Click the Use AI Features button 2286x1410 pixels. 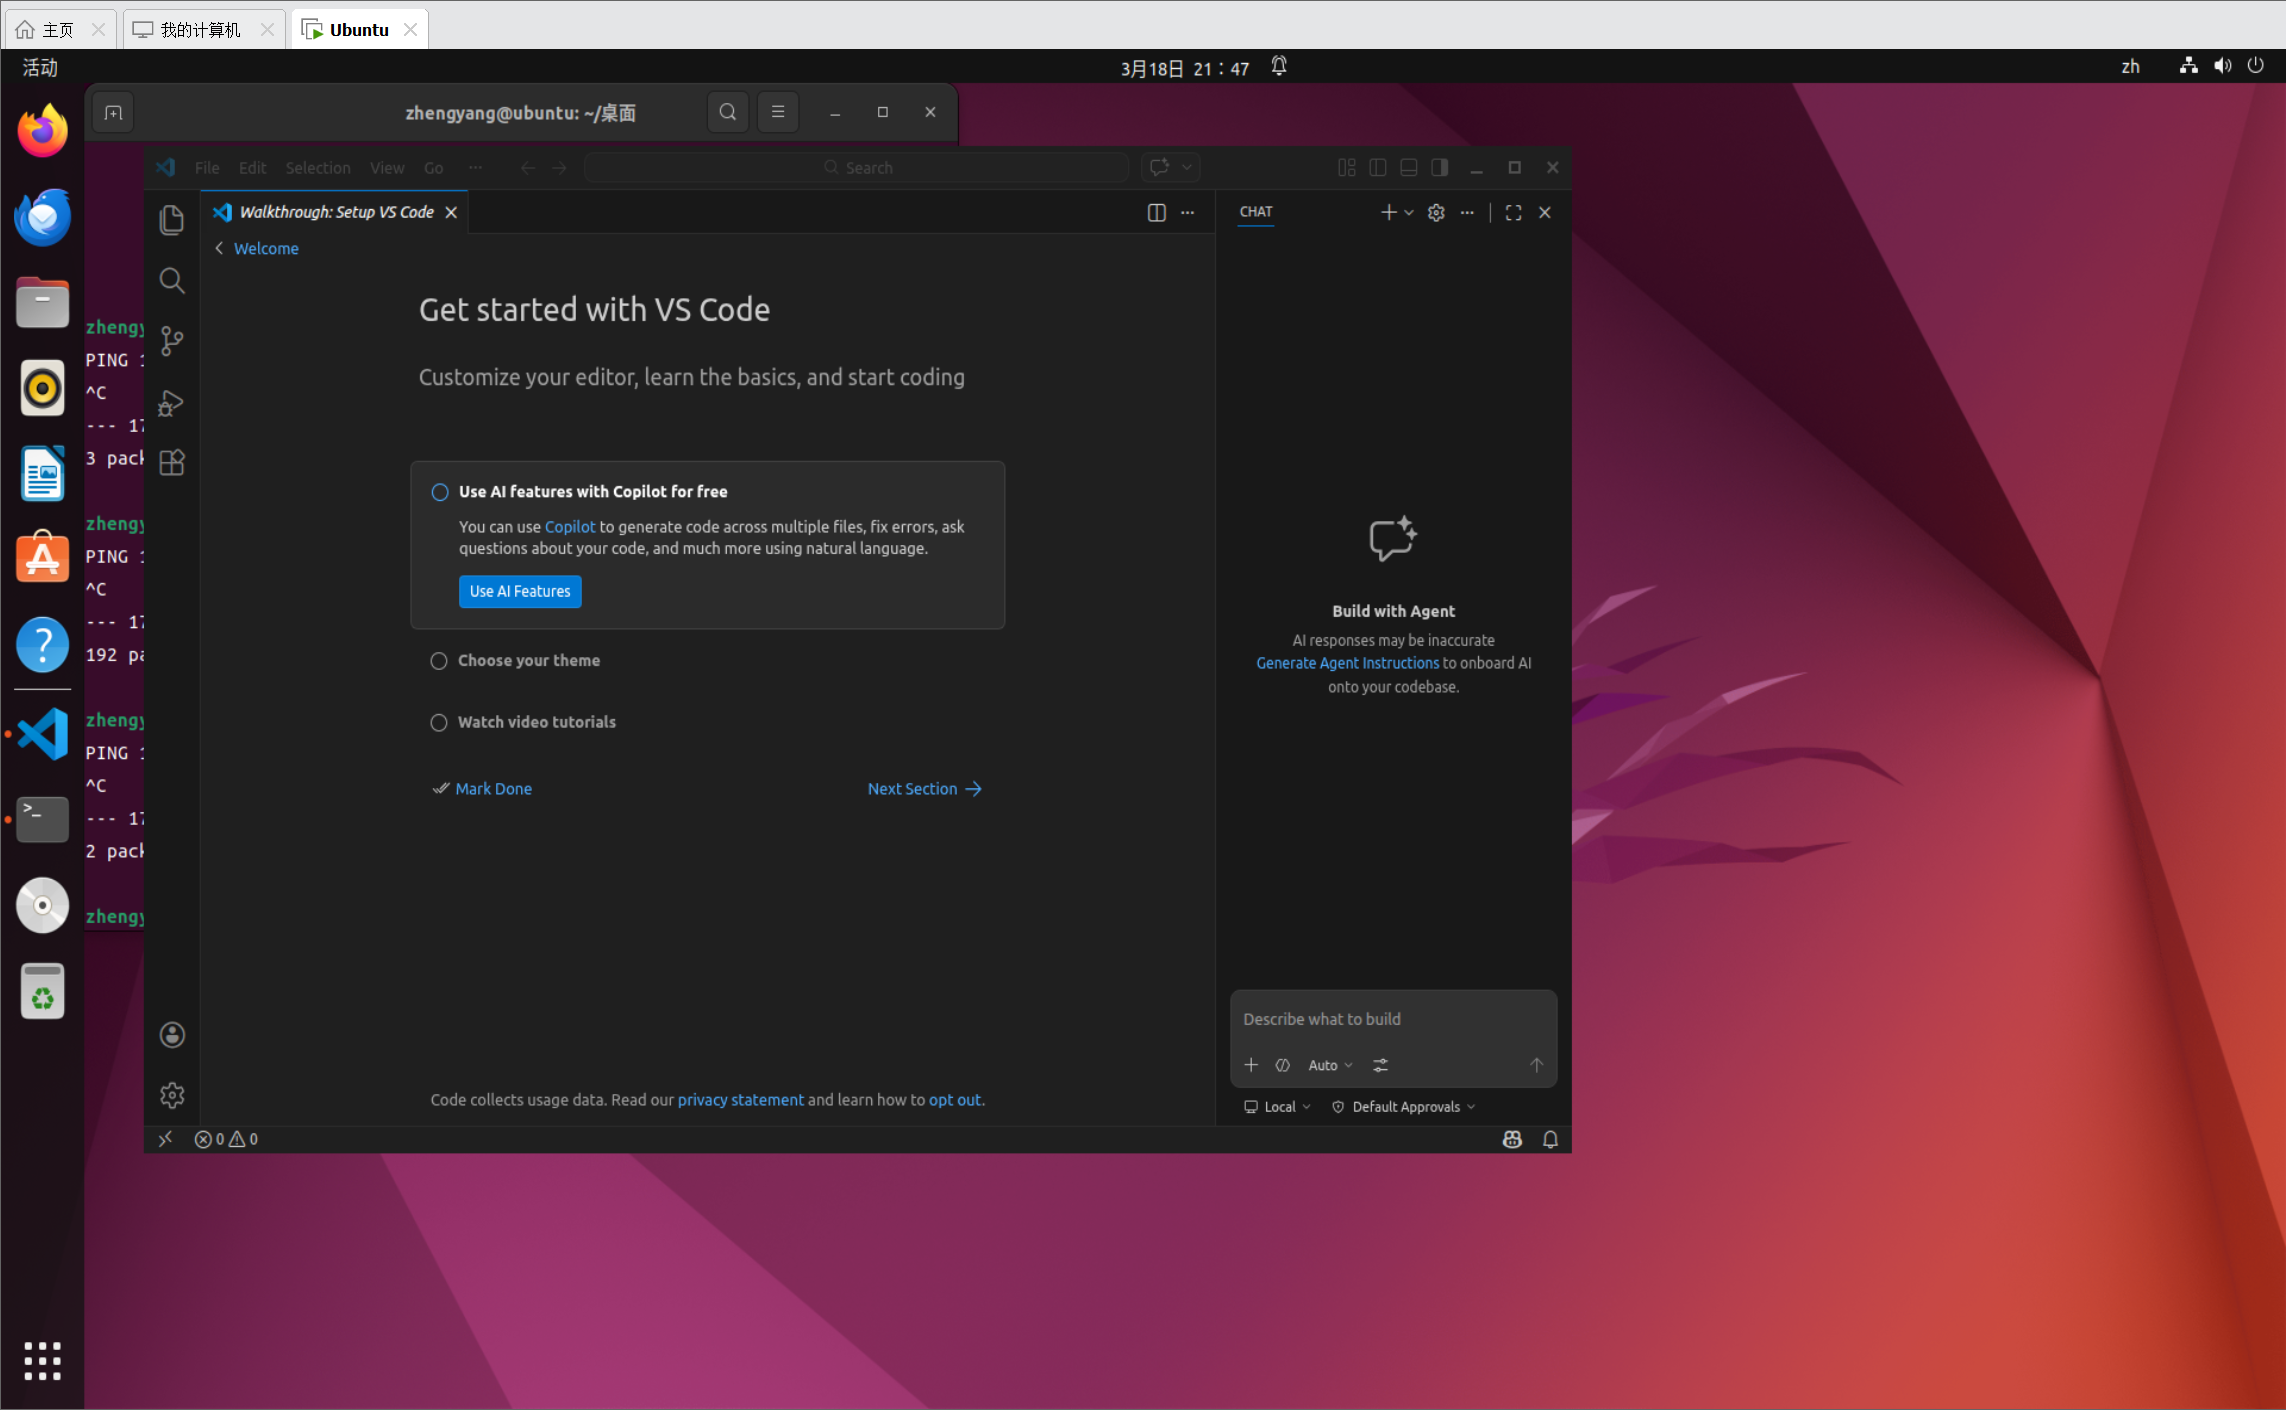tap(519, 591)
